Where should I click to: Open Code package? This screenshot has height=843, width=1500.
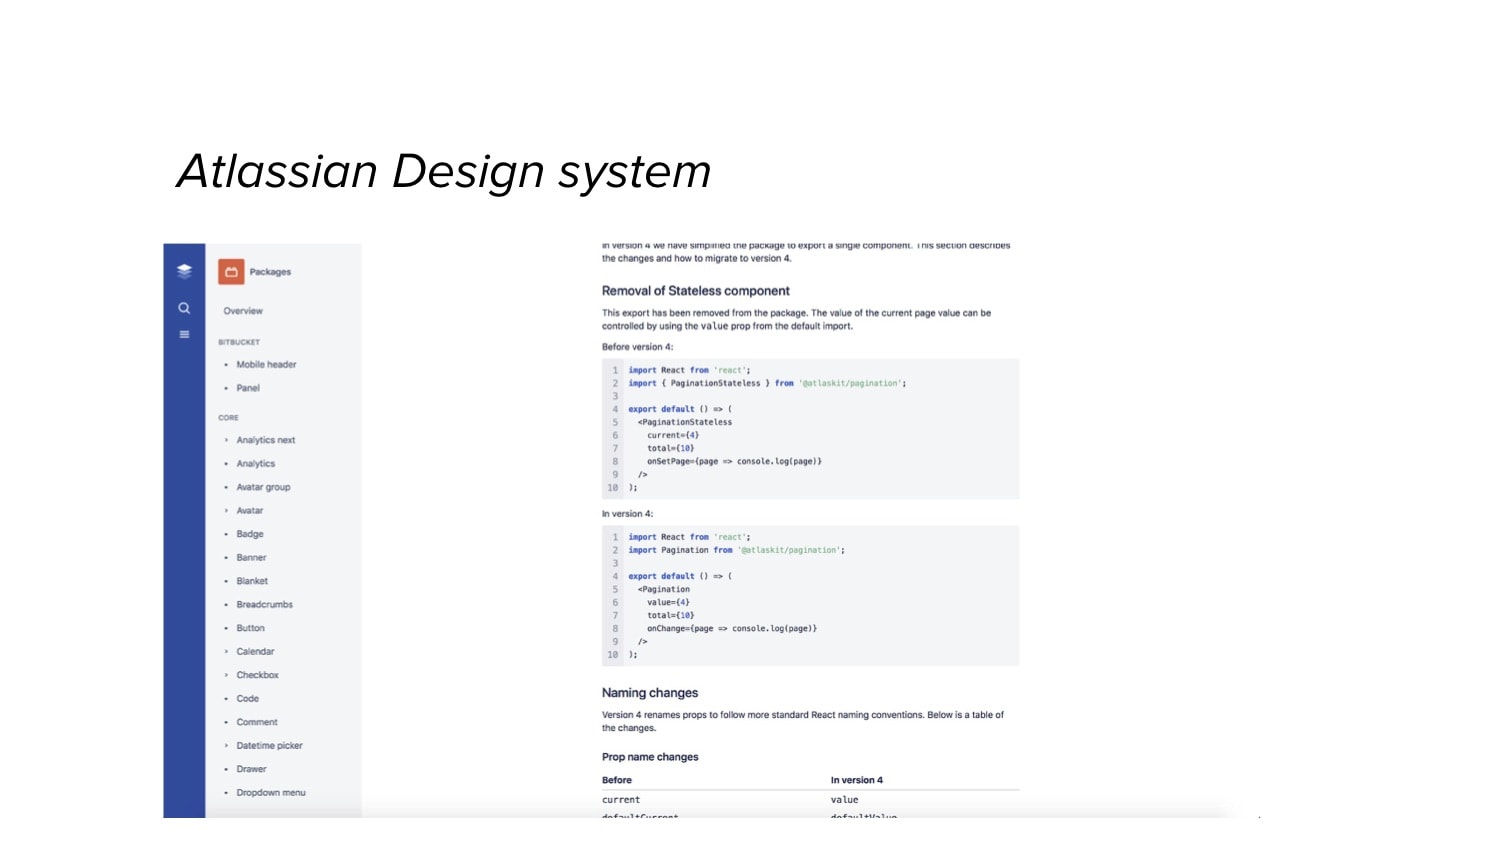pos(247,699)
